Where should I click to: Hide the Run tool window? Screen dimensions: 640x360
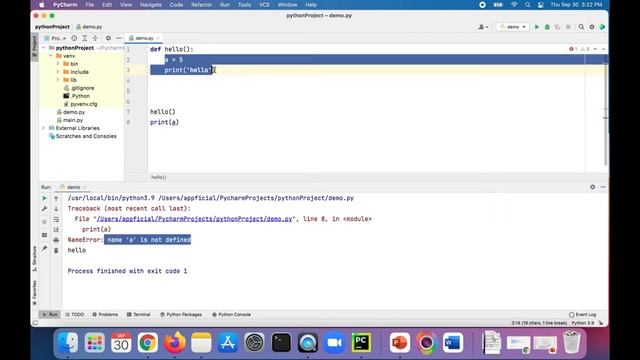(x=603, y=187)
